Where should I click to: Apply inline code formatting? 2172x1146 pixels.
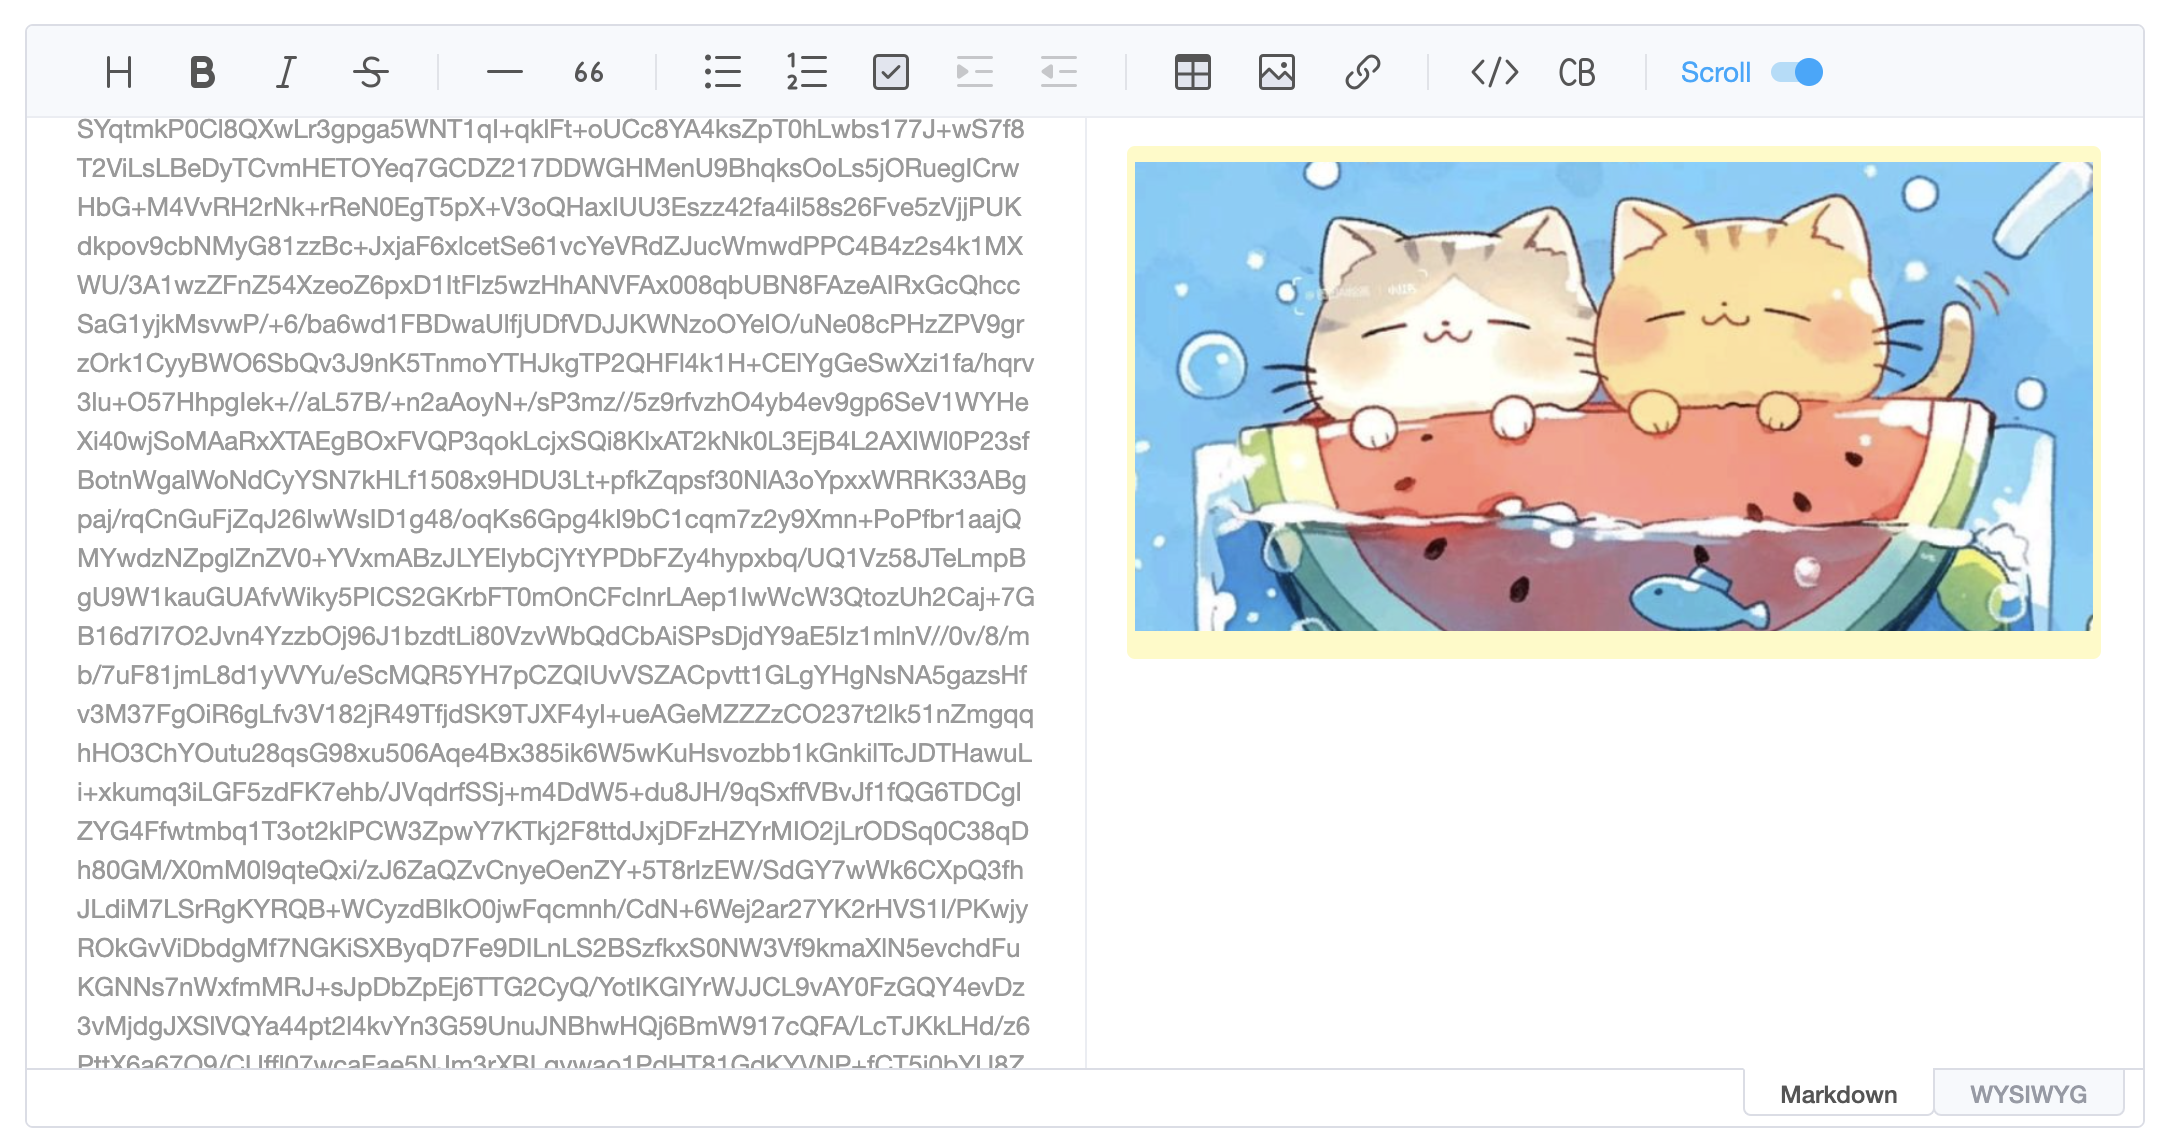pos(1494,72)
